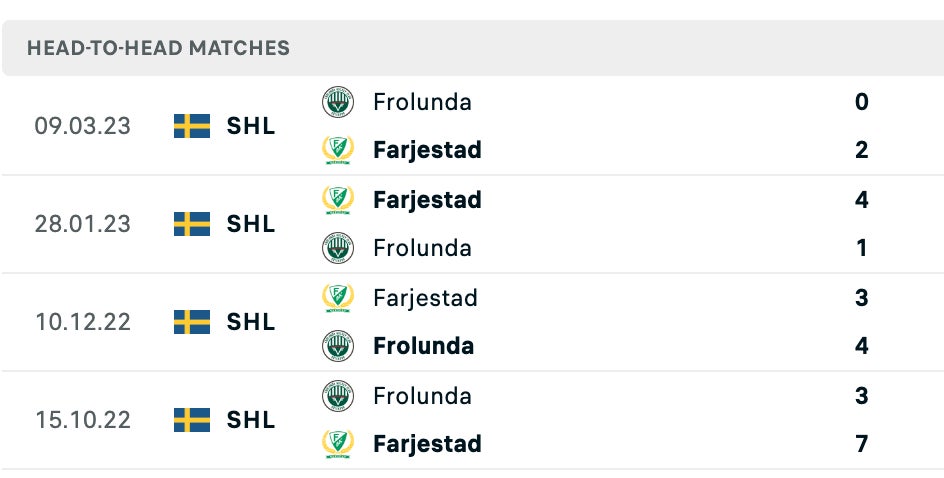Open SHL league link for 15.10.22

pos(250,420)
